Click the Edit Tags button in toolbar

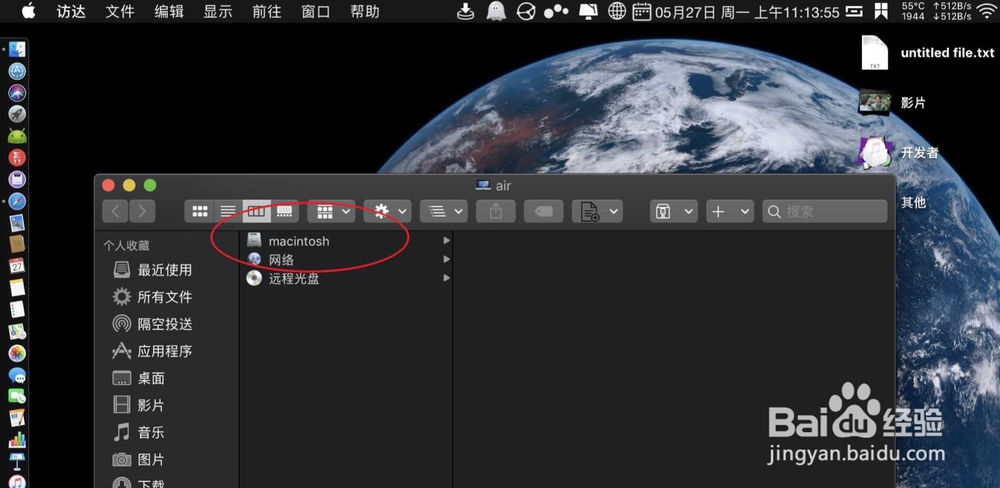point(544,211)
